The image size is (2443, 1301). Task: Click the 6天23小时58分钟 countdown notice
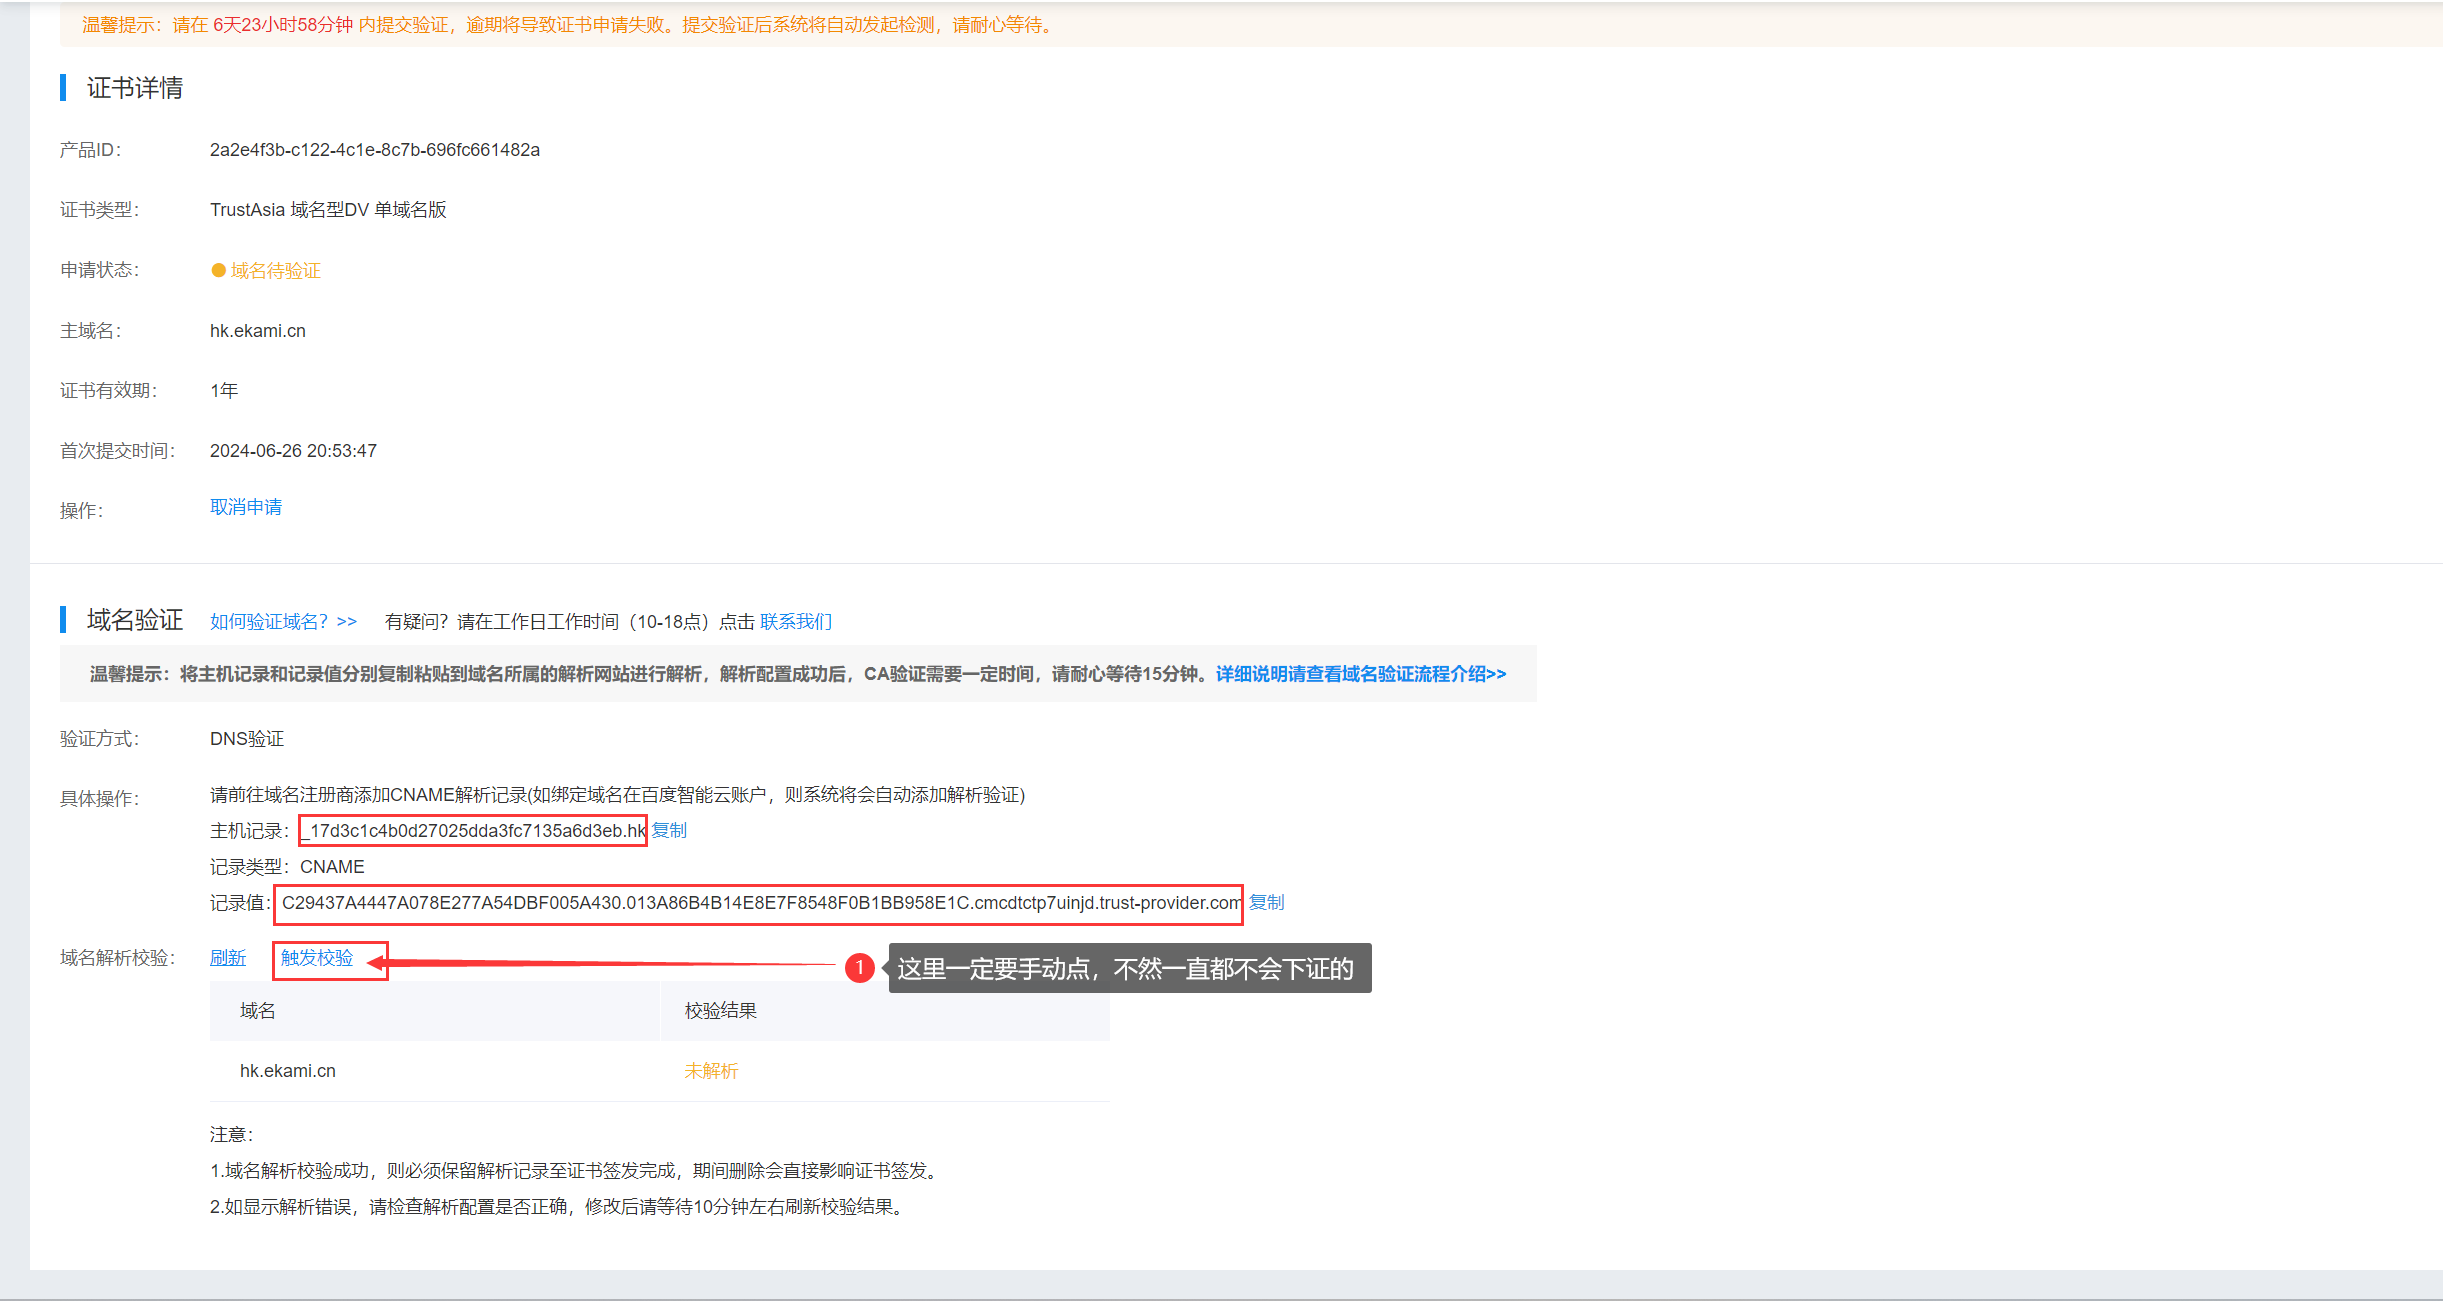(x=283, y=25)
